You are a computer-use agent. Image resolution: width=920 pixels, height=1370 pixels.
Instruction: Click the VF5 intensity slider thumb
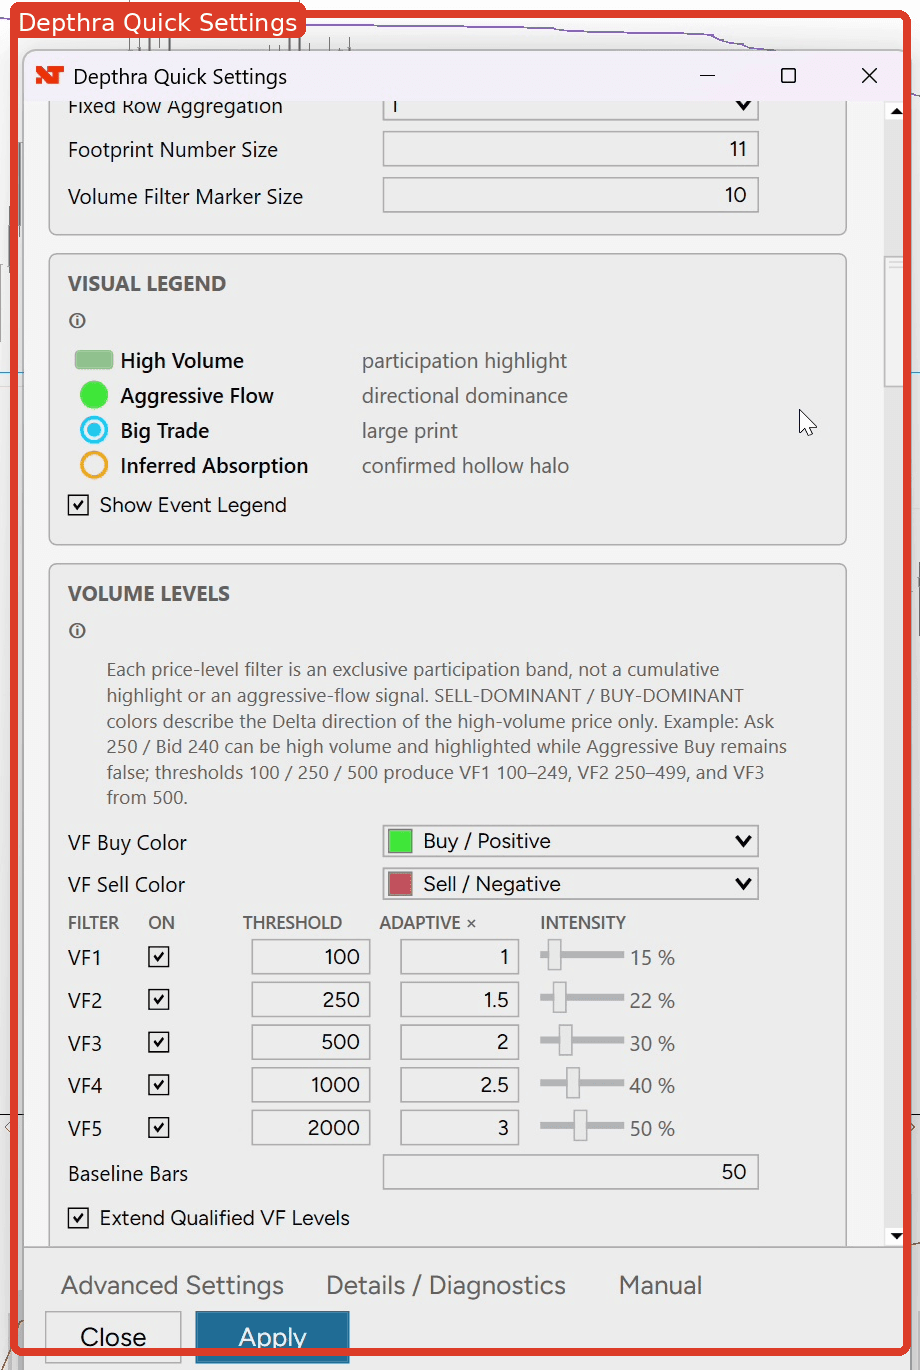click(x=580, y=1126)
